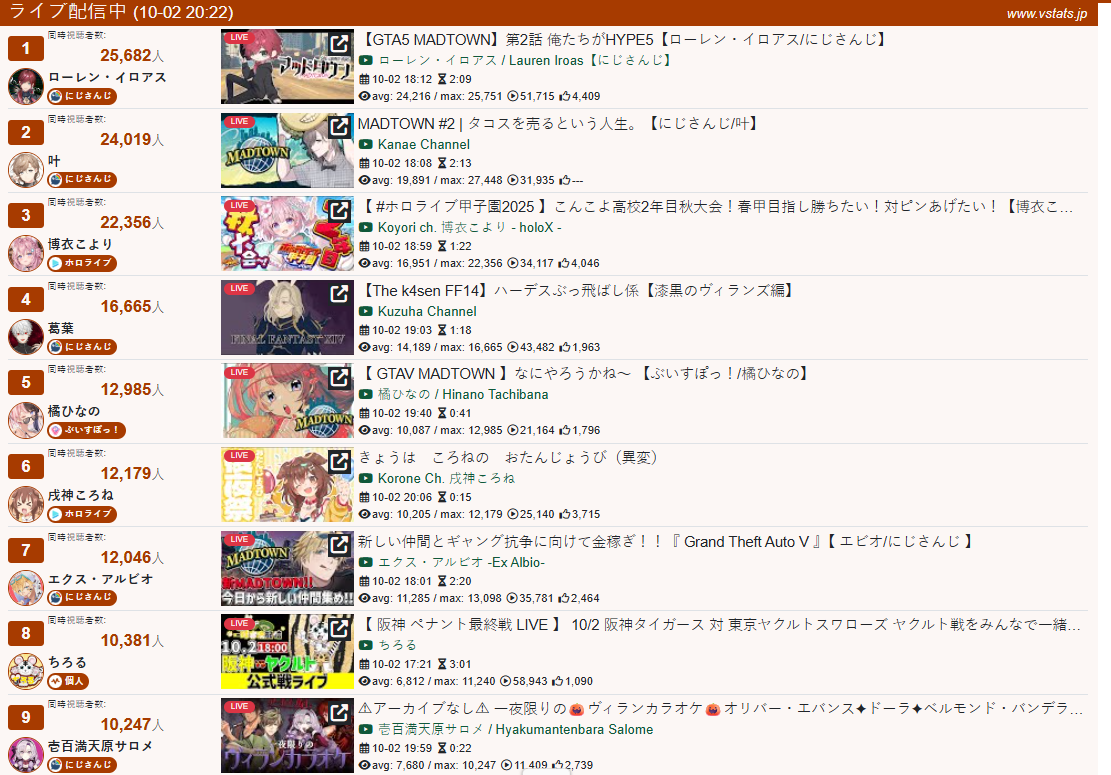Click YouTube icon beside Kuzuha Channel
1111x775 pixels.
pyautogui.click(x=366, y=312)
